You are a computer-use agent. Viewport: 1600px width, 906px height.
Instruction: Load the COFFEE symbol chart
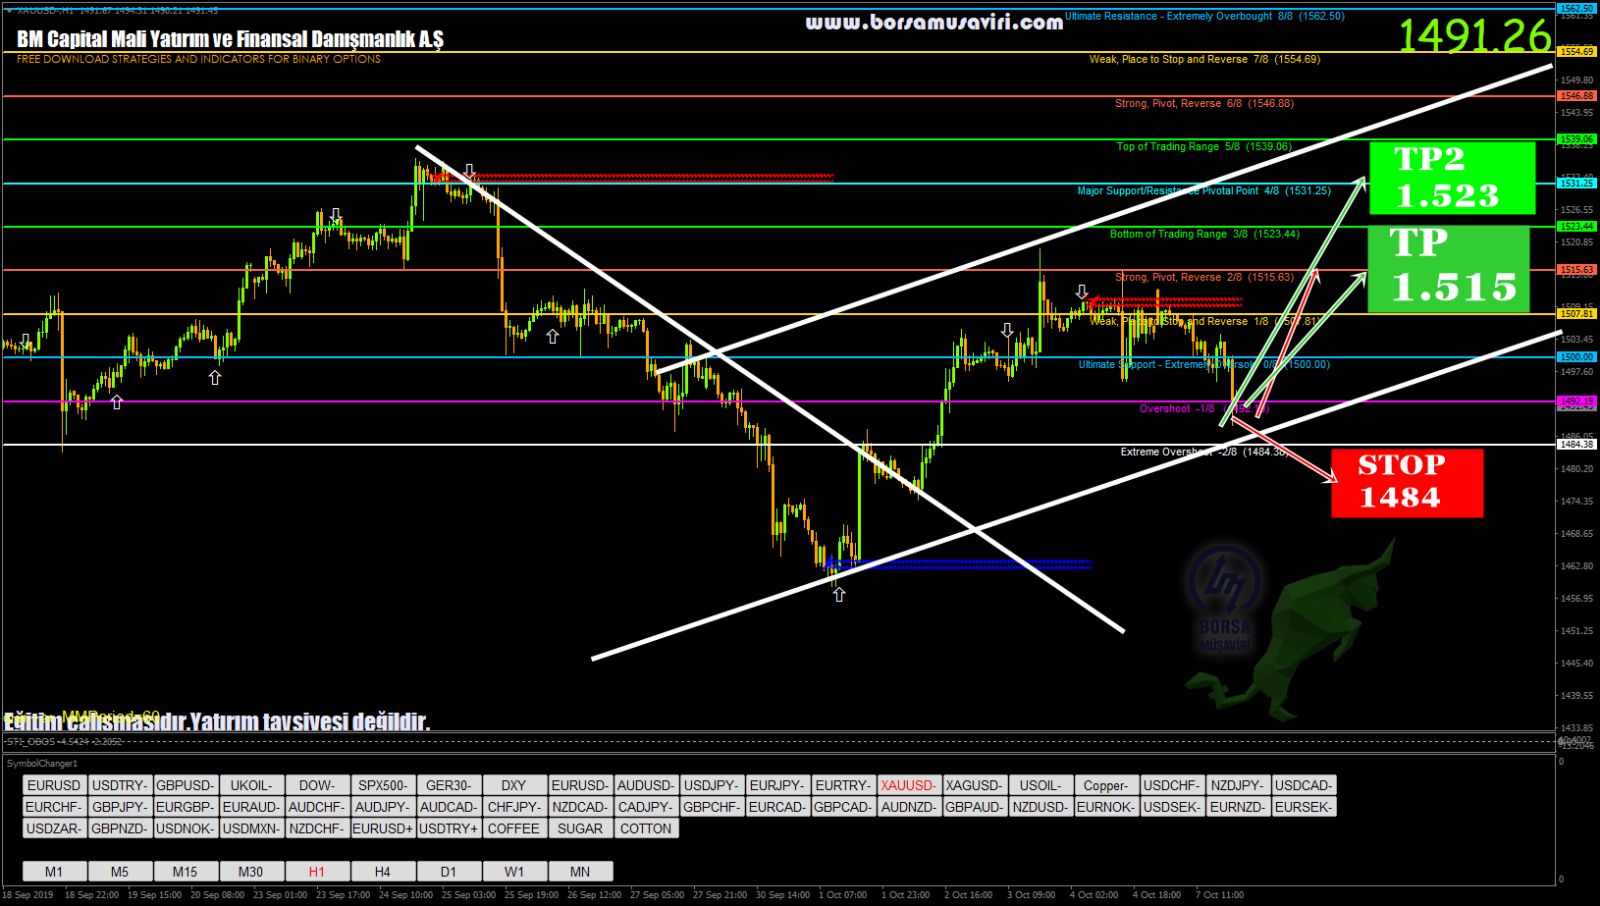pyautogui.click(x=513, y=828)
